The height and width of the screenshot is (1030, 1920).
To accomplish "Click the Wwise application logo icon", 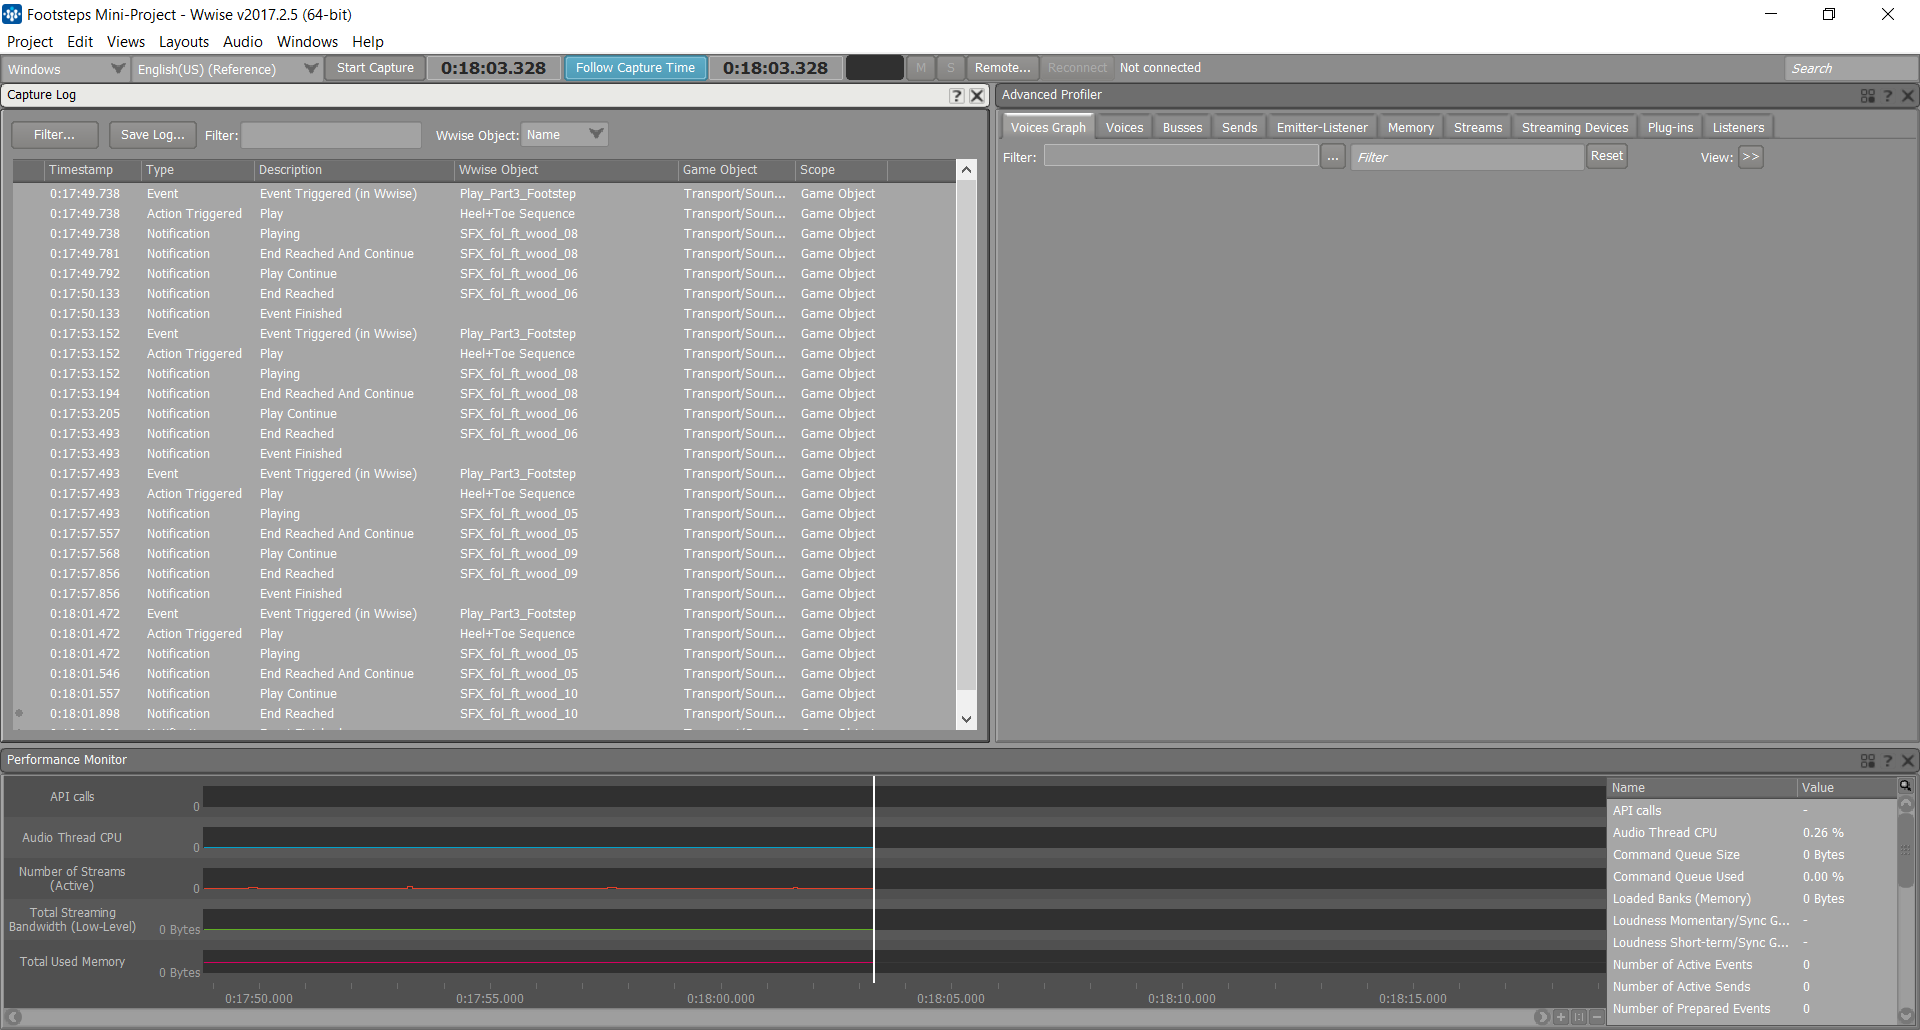I will (x=12, y=14).
